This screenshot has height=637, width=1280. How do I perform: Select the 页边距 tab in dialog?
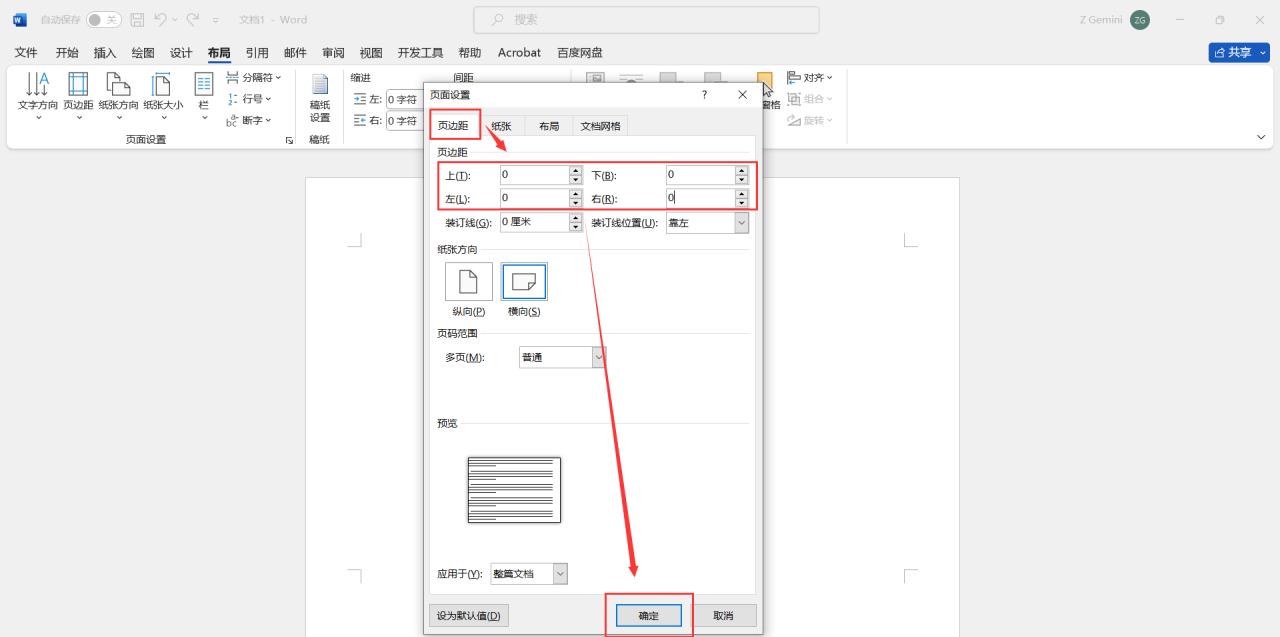click(453, 125)
